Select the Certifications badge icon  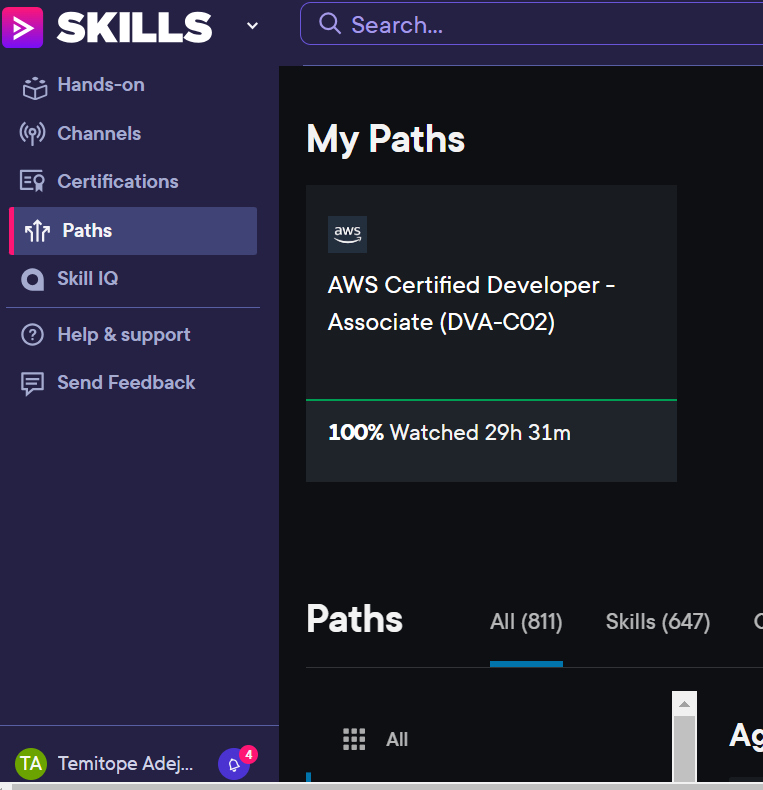pyautogui.click(x=33, y=182)
